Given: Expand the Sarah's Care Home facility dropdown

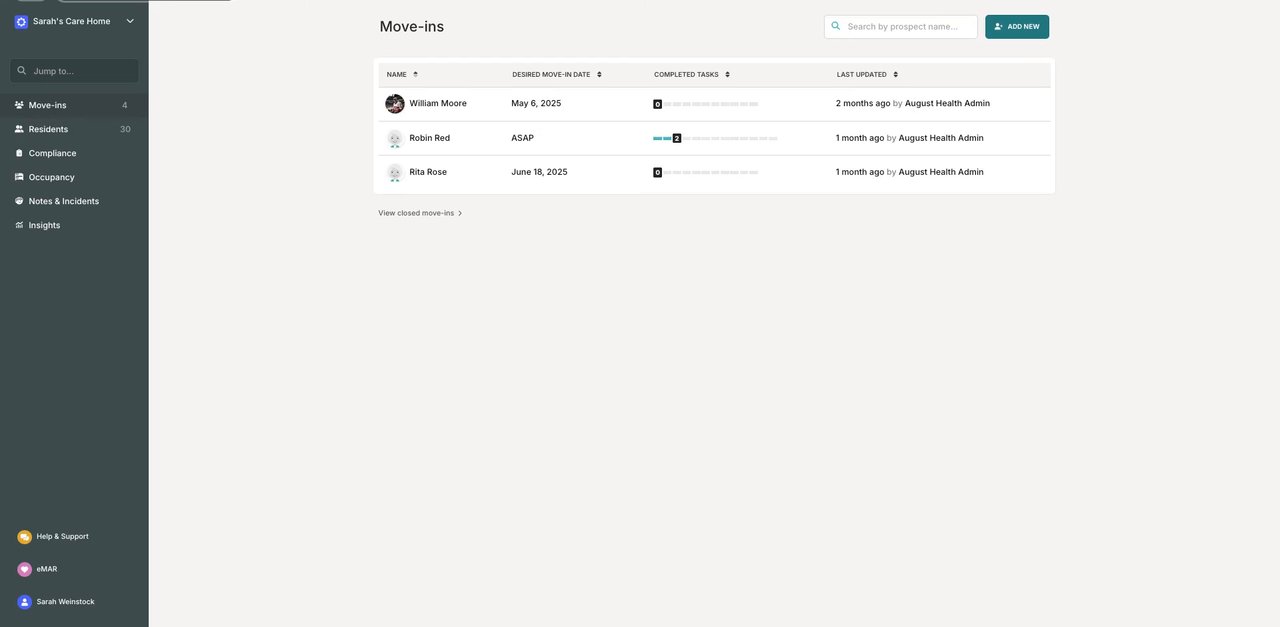Looking at the screenshot, I should 130,21.
